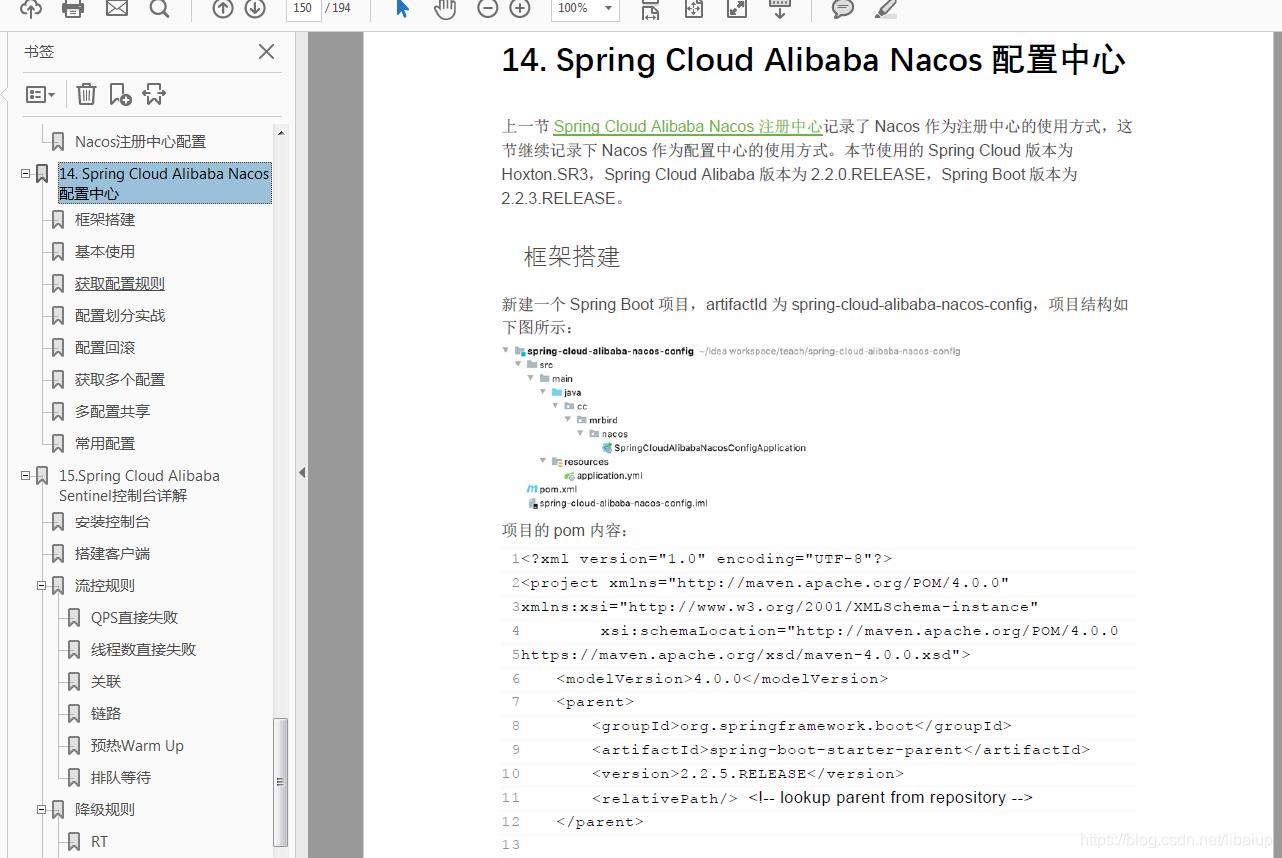Send file by email envelope icon
The width and height of the screenshot is (1282, 858).
(x=117, y=8)
